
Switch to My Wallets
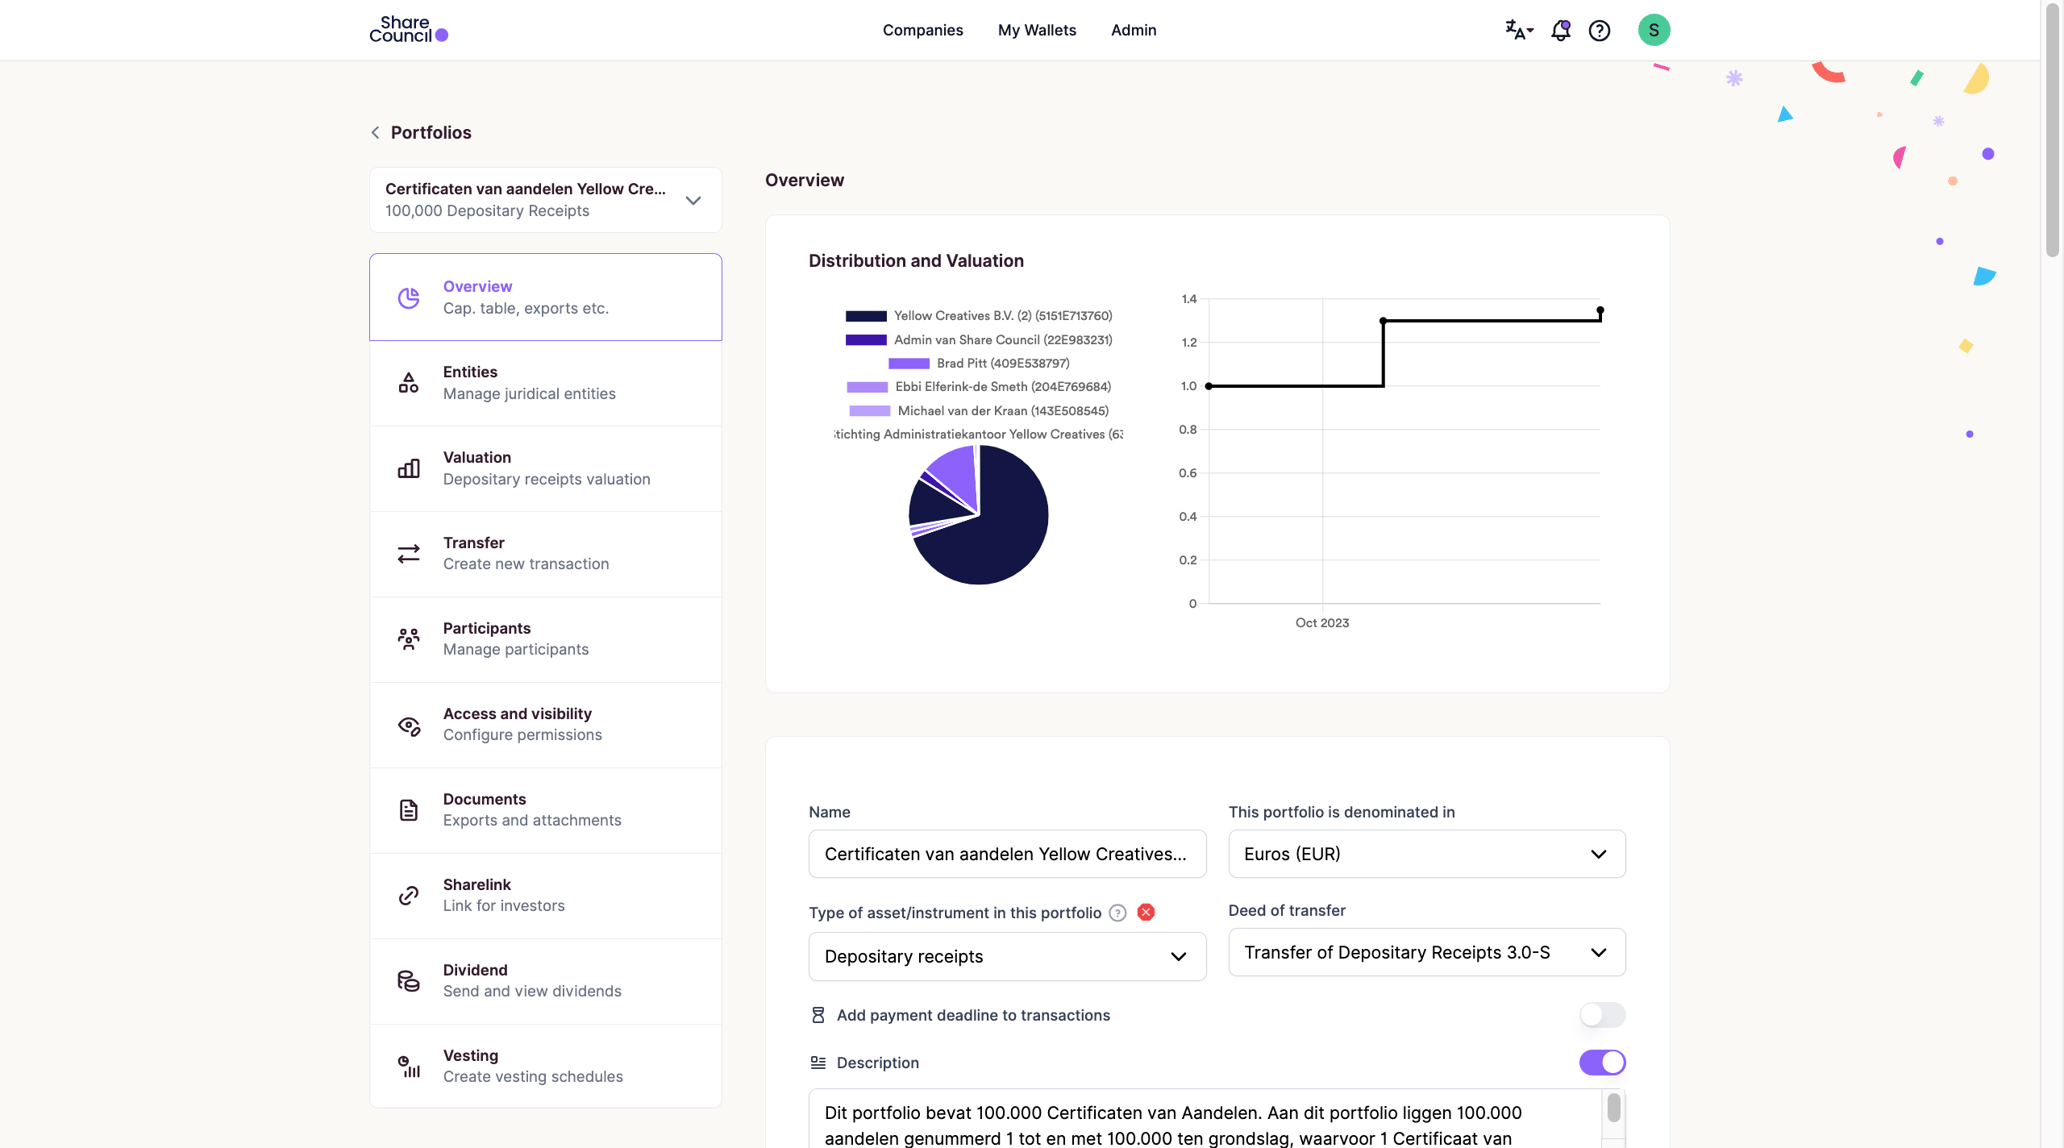click(x=1036, y=30)
